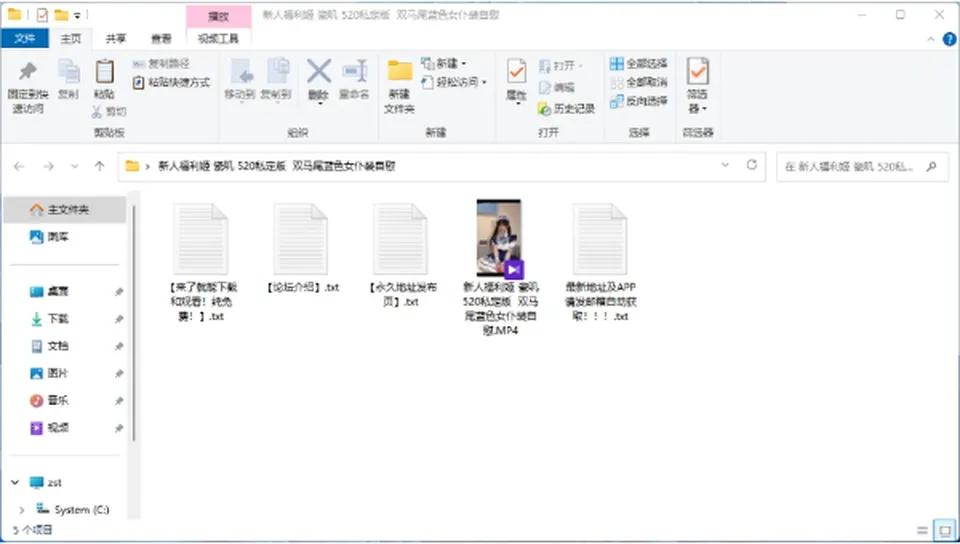Screen dimensions: 960x544
Task: Switch to details view toggle in status bar
Action: [x=923, y=531]
